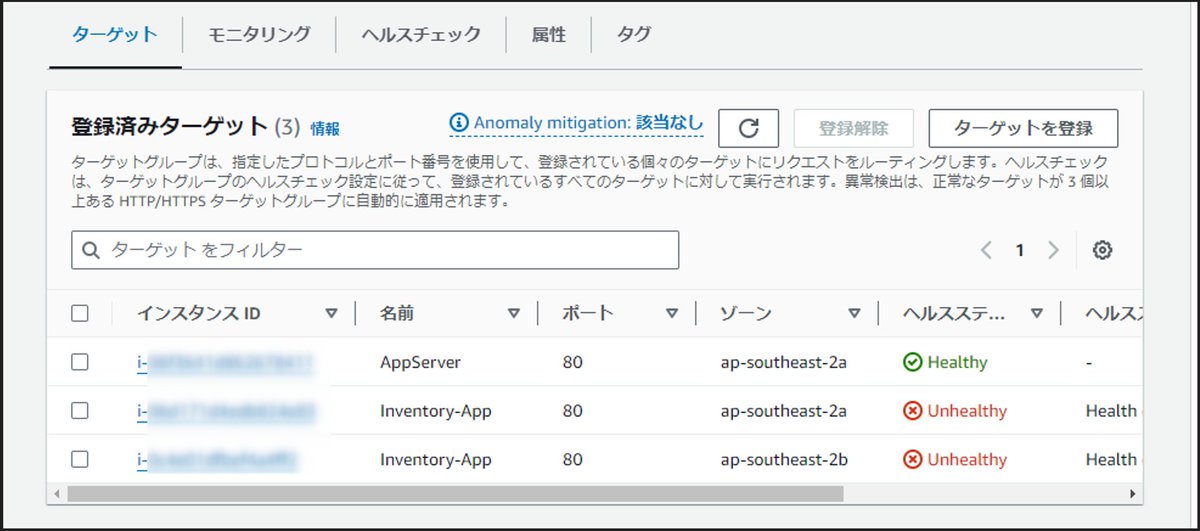Image resolution: width=1200 pixels, height=531 pixels.
Task: Open the 属性 tab
Action: pyautogui.click(x=549, y=34)
